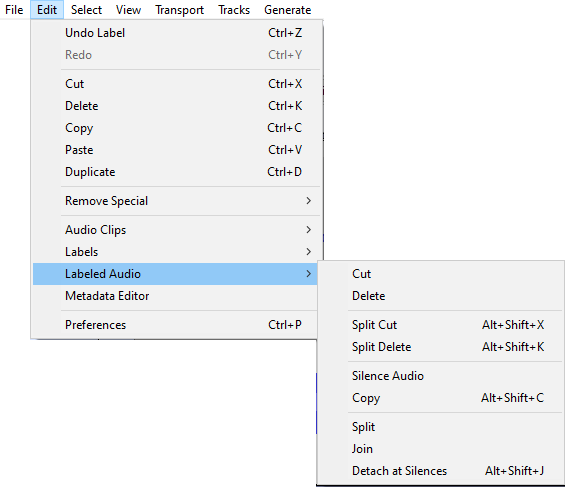The width and height of the screenshot is (565, 487).
Task: Open the Tracks menu
Action: 234,10
